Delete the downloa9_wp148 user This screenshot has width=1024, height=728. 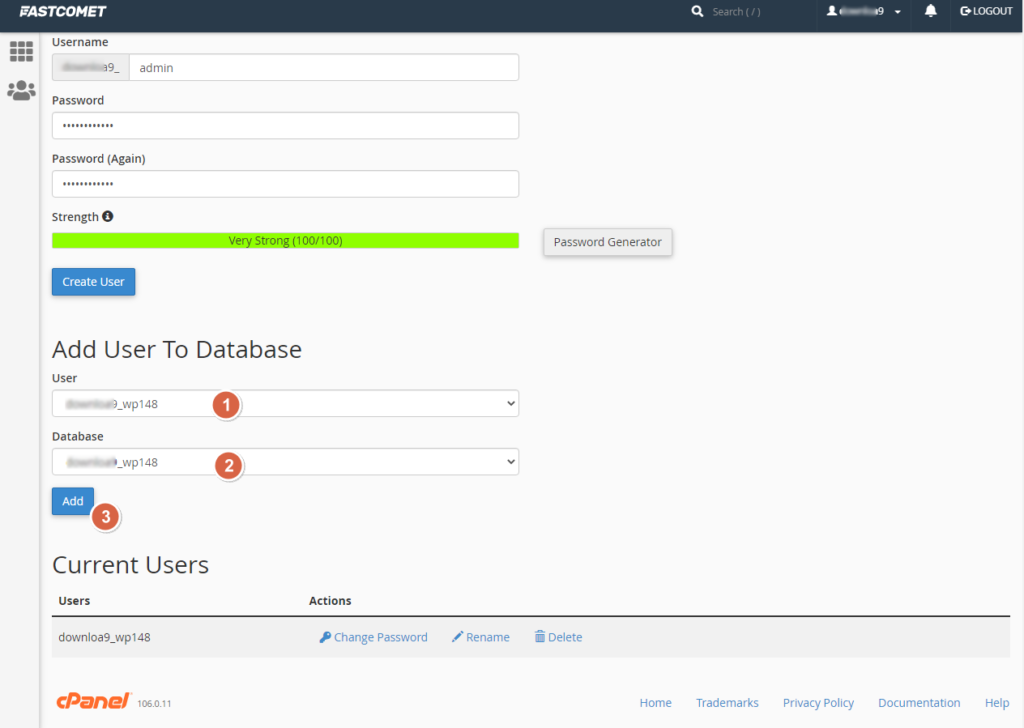[558, 637]
